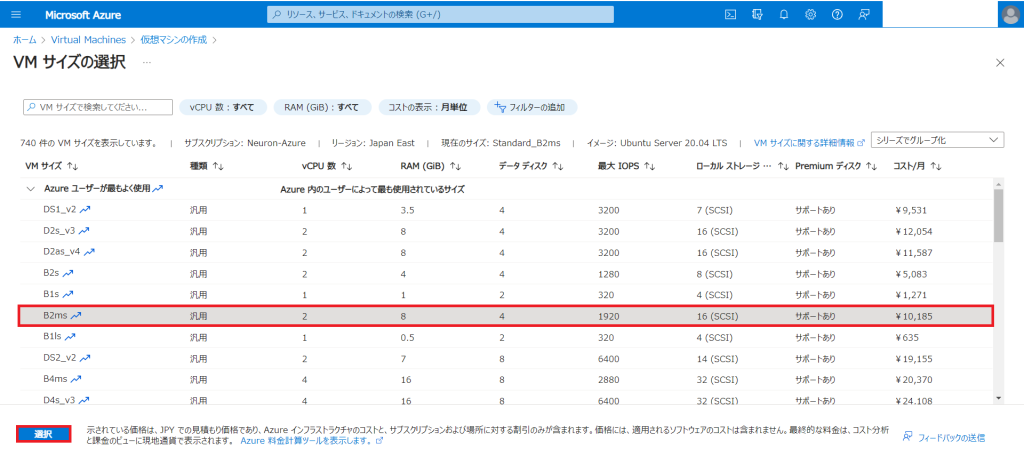Click the 選択 button
The height and width of the screenshot is (464, 1024).
pos(43,435)
